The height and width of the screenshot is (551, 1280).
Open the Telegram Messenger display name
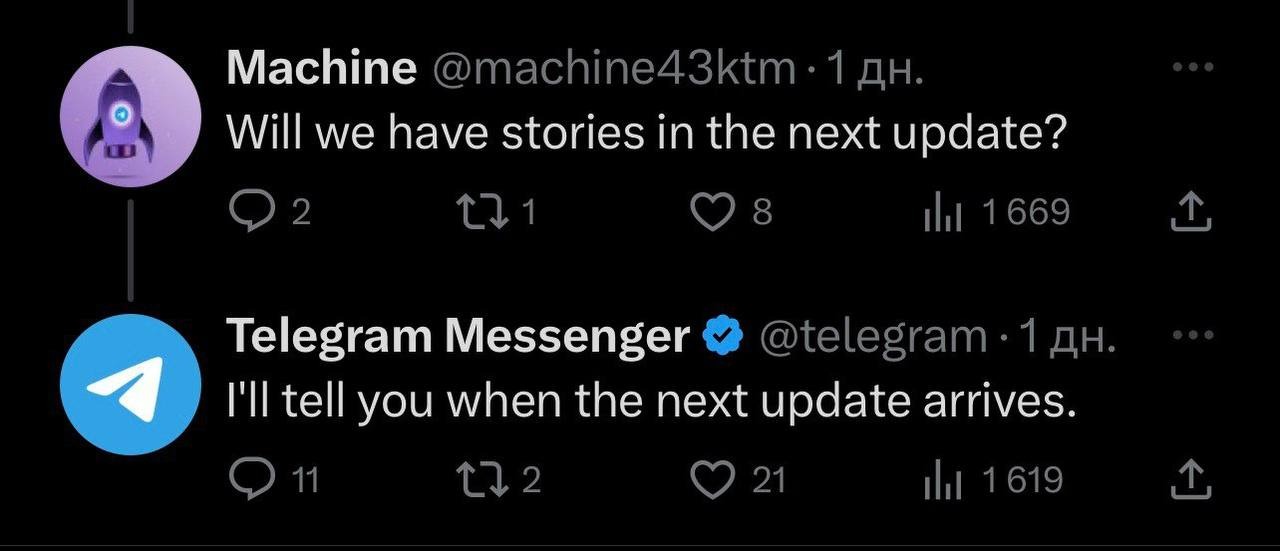[x=458, y=337]
